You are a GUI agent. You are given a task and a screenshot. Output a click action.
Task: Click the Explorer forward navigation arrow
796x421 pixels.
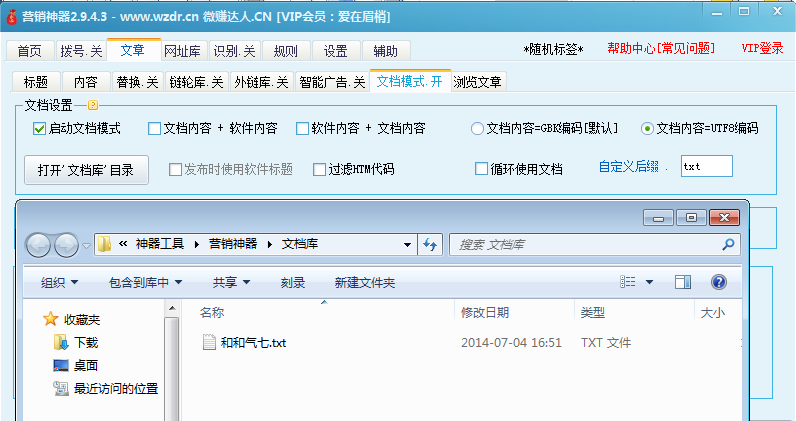(66, 245)
